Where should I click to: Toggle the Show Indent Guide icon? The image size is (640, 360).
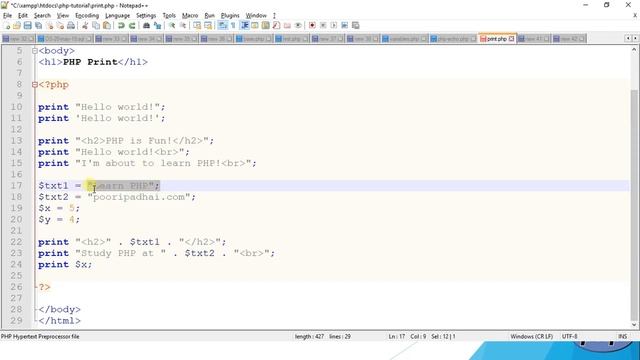pos(245,25)
